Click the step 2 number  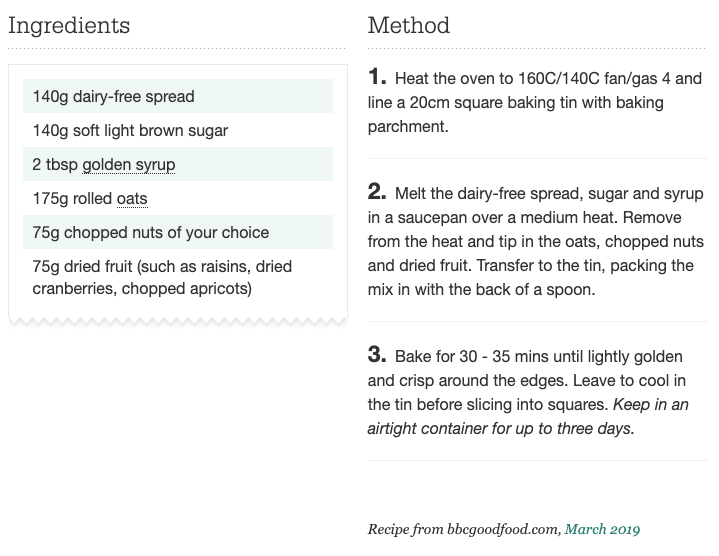tap(377, 192)
